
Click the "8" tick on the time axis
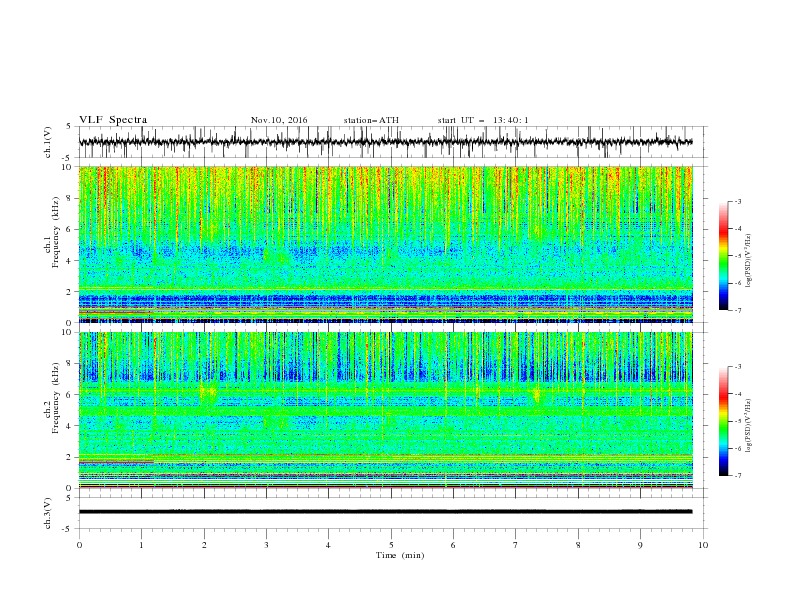coord(578,545)
